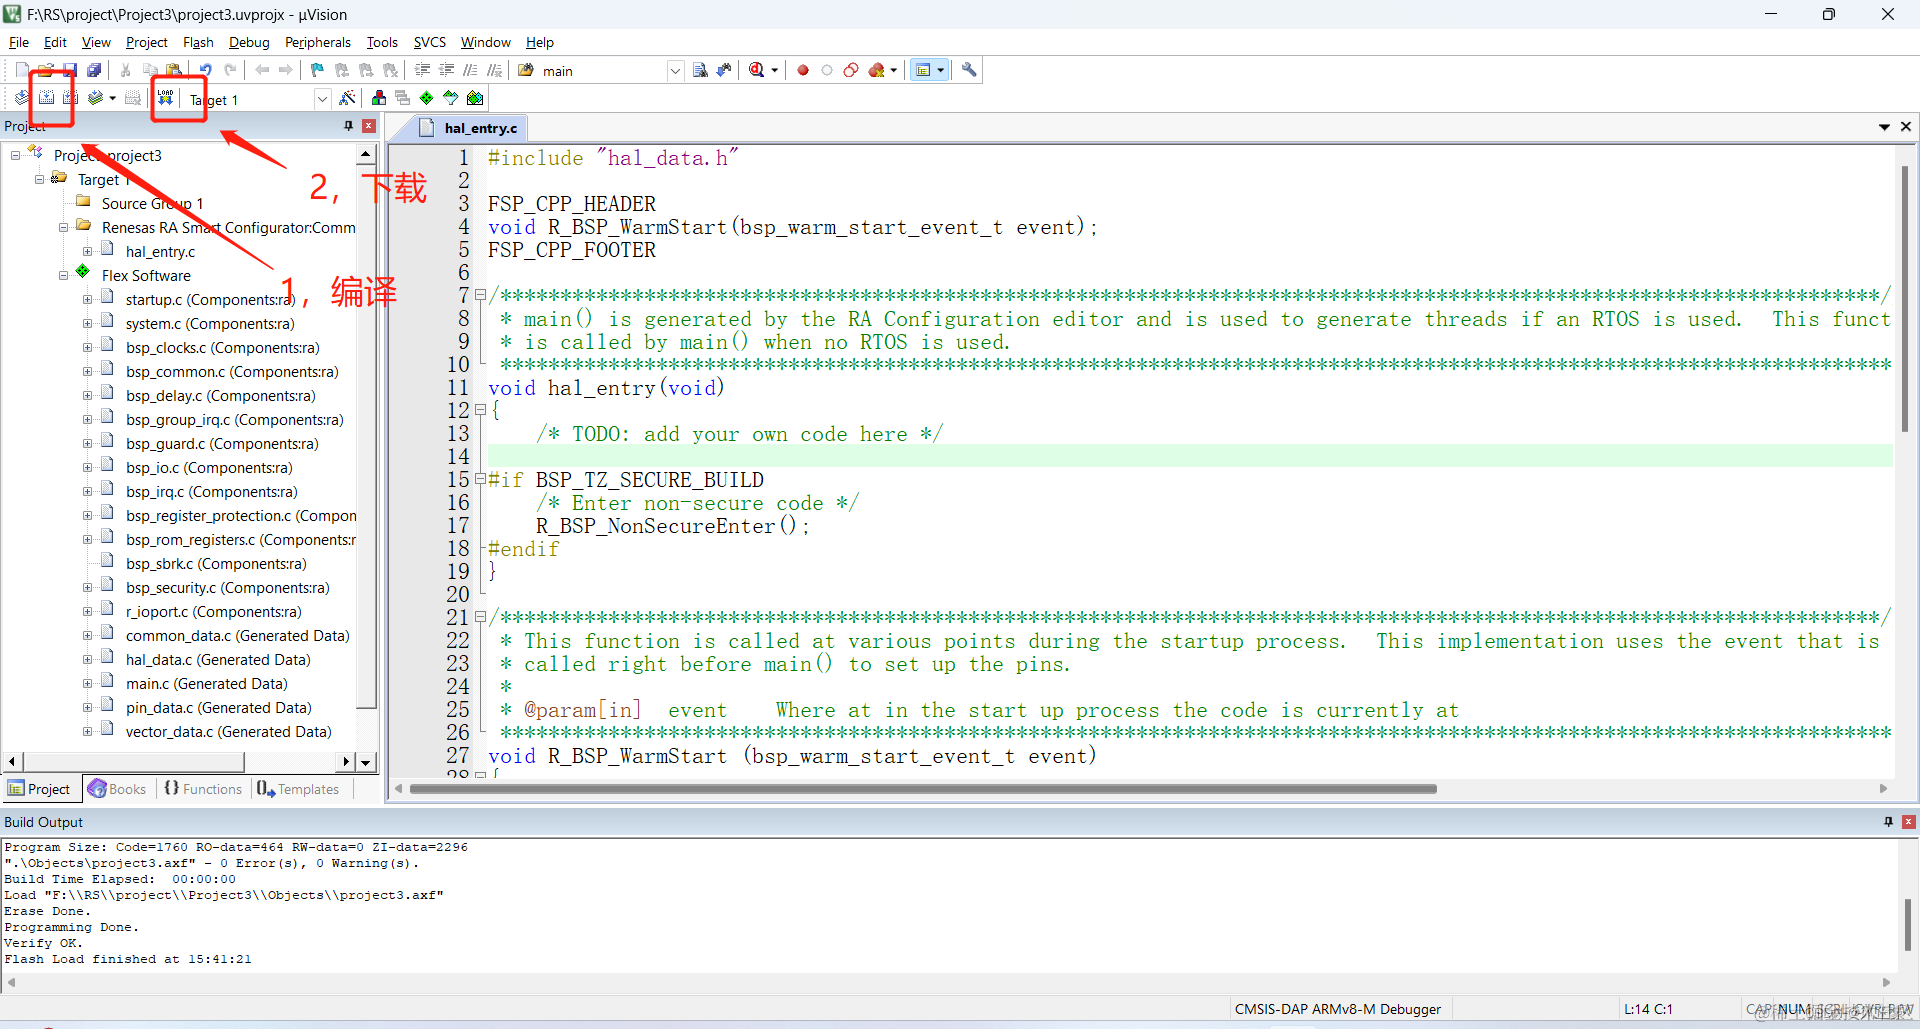Open kill breakpoints dropdown arrow
The height and width of the screenshot is (1029, 1920).
[893, 70]
